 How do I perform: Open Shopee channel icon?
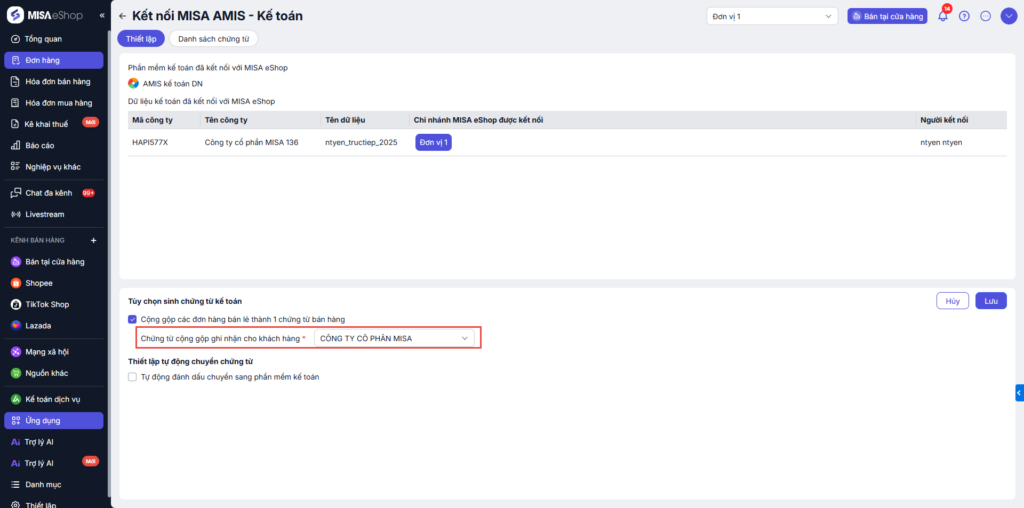pyautogui.click(x=16, y=283)
